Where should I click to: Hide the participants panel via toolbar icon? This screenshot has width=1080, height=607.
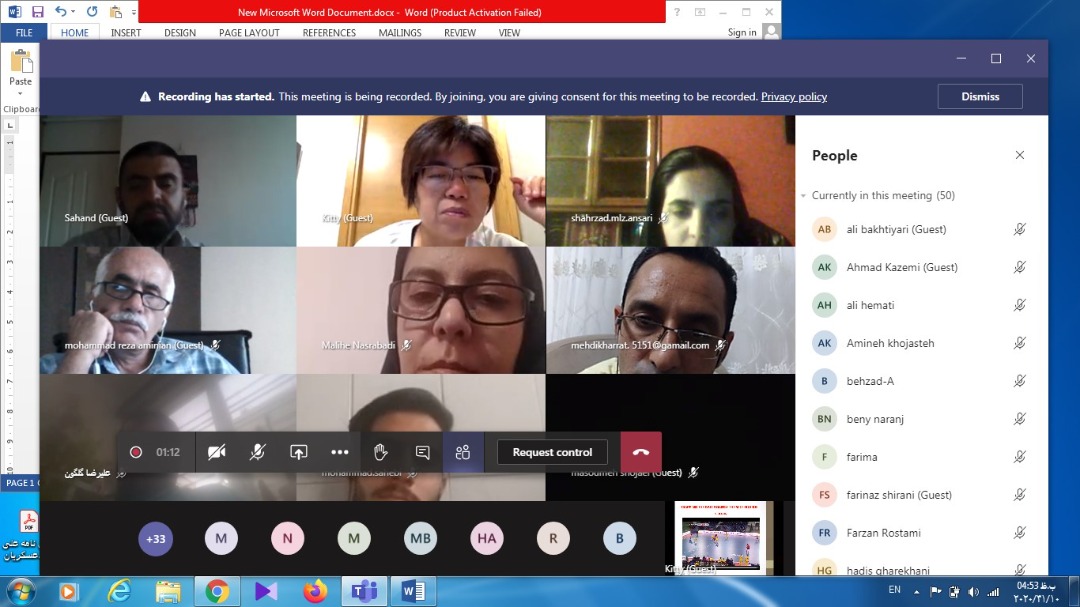click(x=463, y=452)
